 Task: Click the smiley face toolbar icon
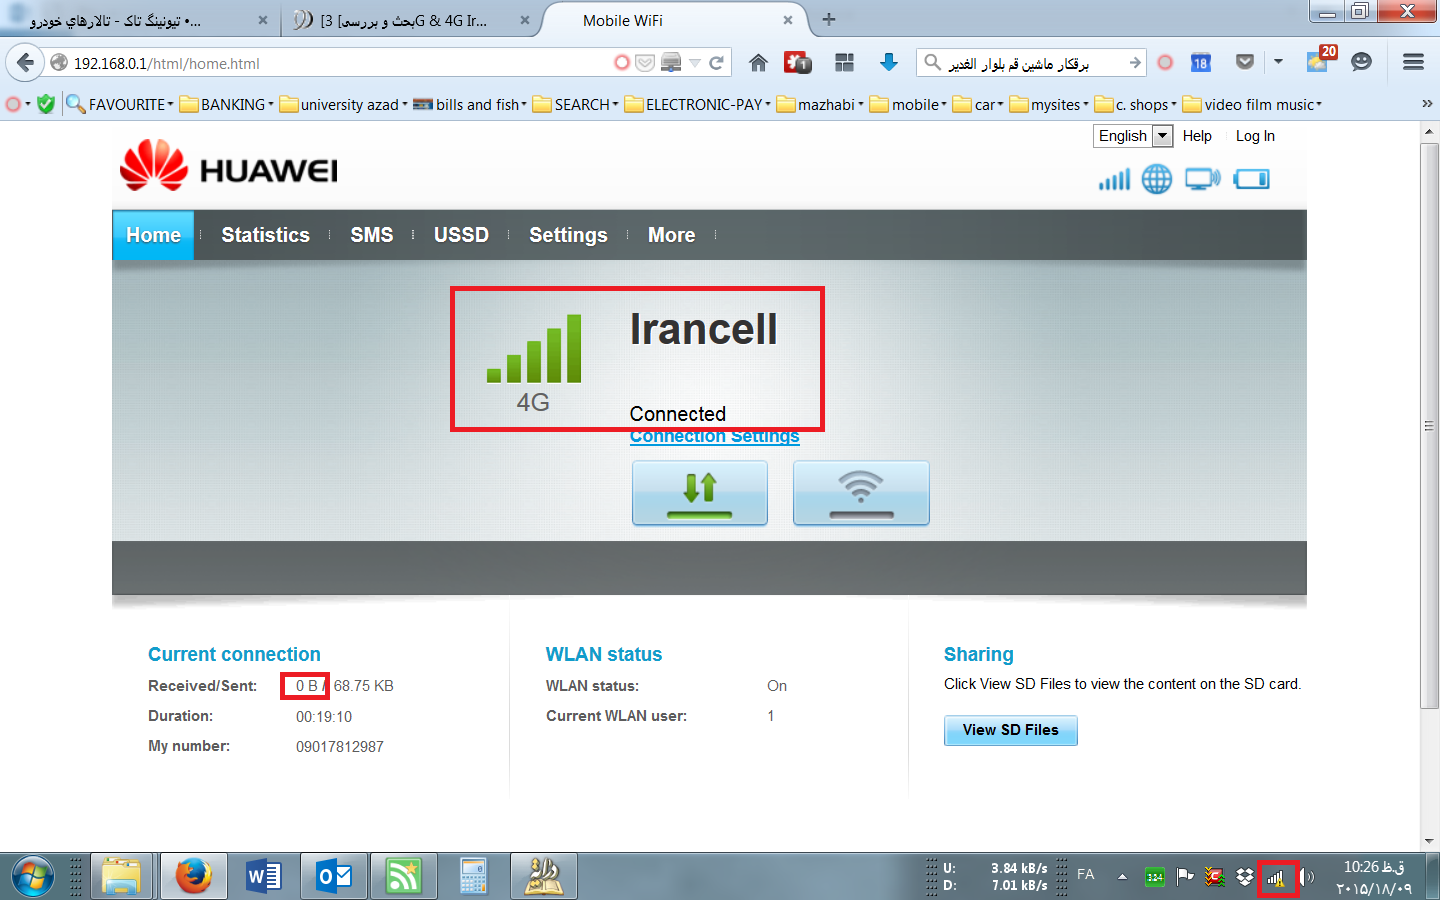pyautogui.click(x=1361, y=62)
